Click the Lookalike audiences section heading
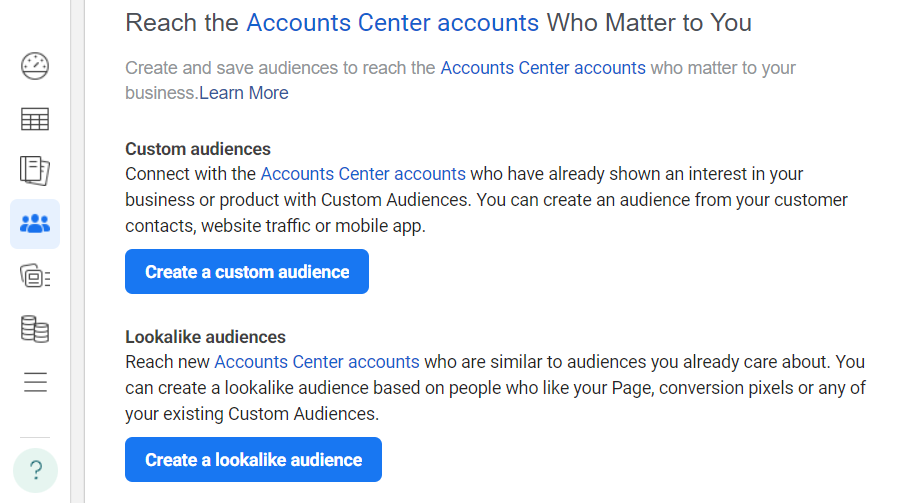Screen dimensions: 911x503 tap(206, 337)
